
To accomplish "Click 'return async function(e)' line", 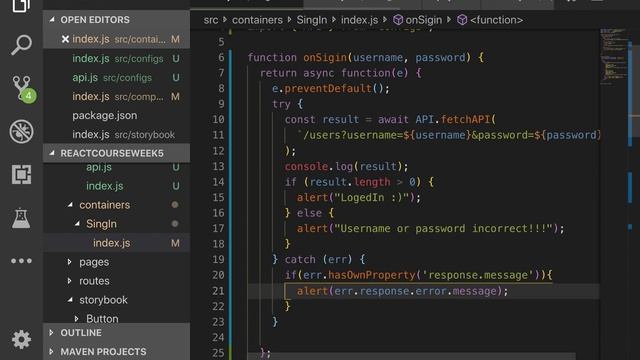I will (x=334, y=73).
